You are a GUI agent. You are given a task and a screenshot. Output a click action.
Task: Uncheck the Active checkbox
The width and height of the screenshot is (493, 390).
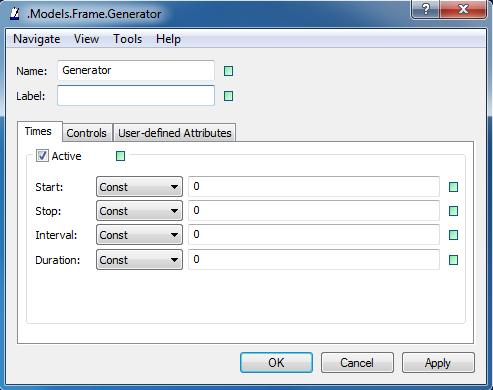42,156
